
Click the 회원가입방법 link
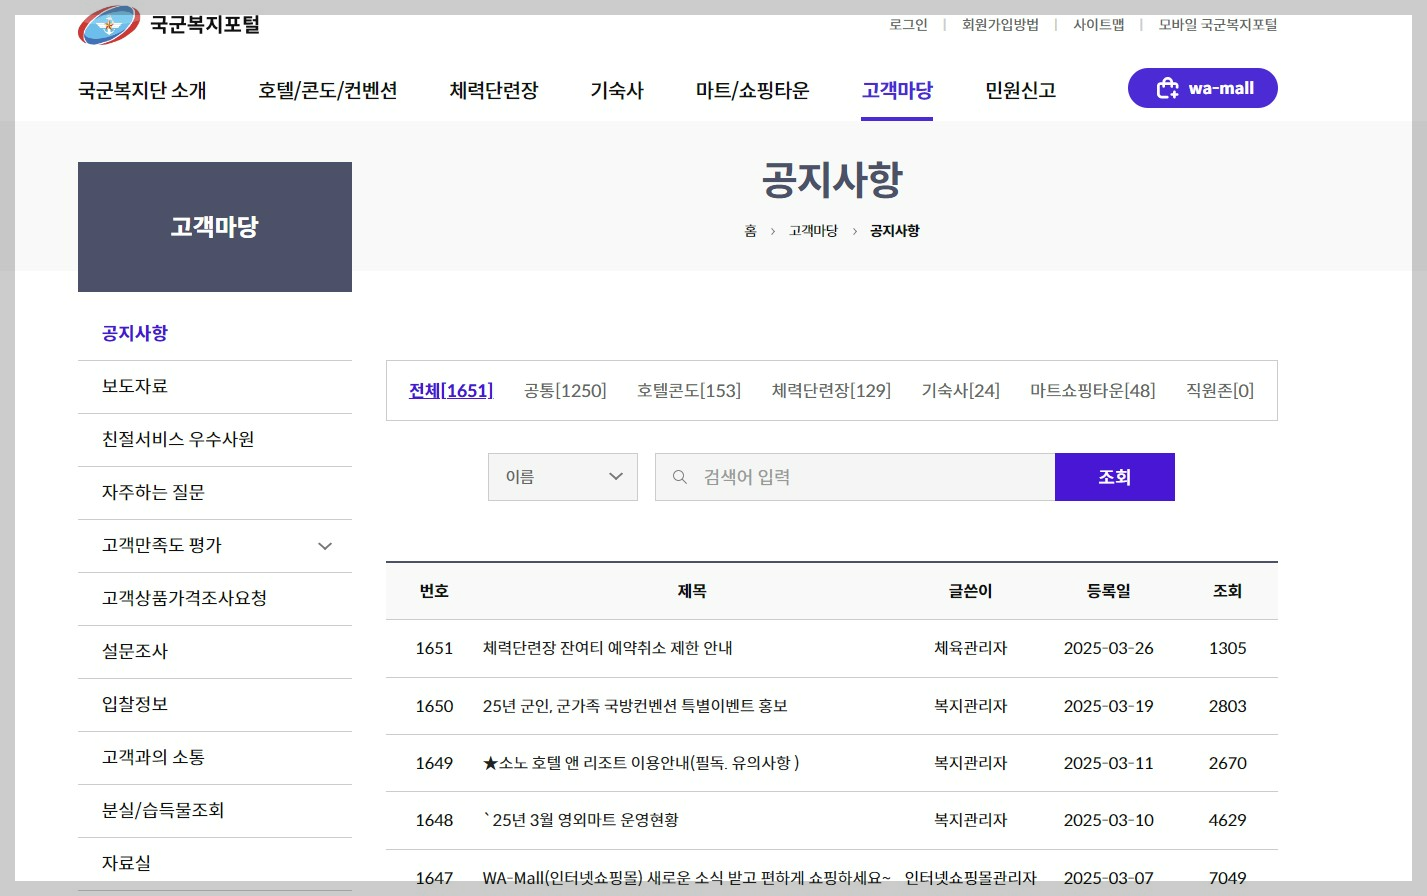(x=1000, y=25)
